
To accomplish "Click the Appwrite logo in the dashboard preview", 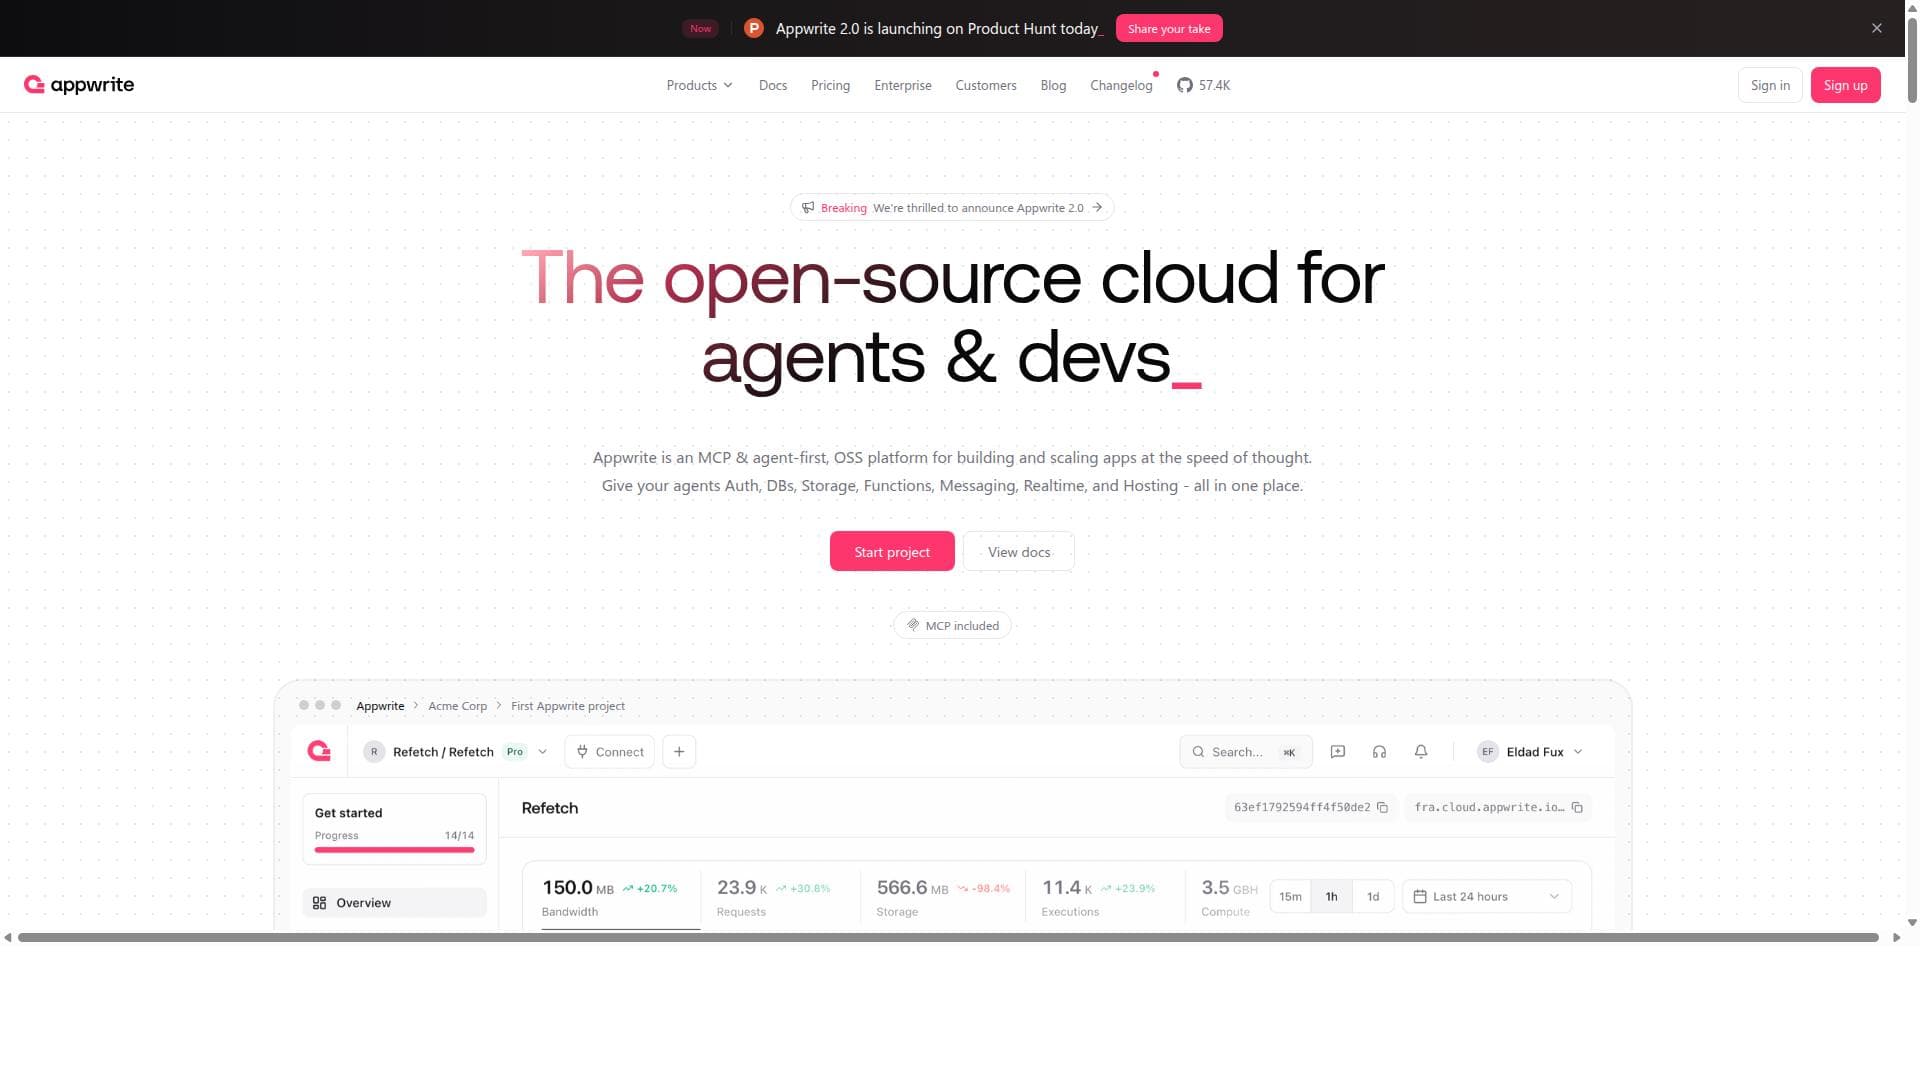I will point(319,751).
